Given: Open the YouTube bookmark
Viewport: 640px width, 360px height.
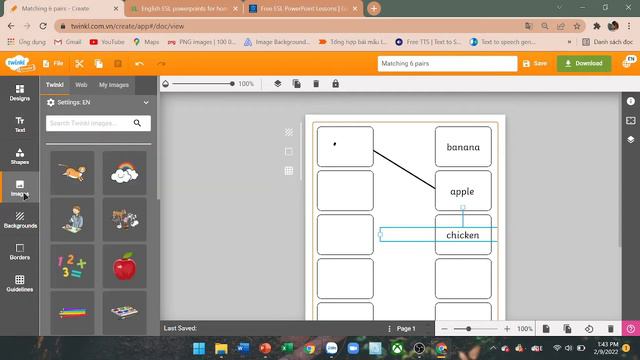Looking at the screenshot, I should pos(107,42).
